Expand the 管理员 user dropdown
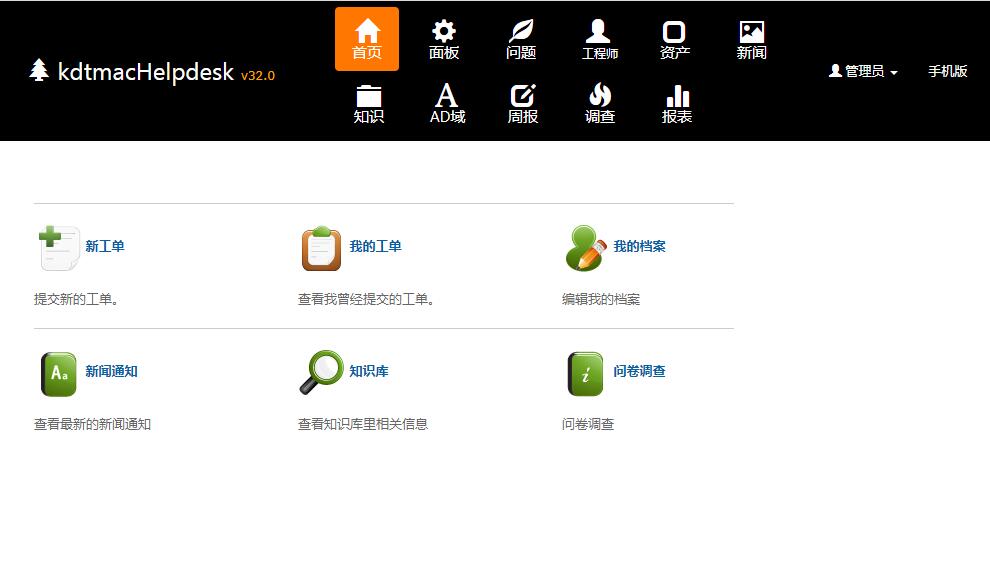This screenshot has height=565, width=990. [863, 71]
